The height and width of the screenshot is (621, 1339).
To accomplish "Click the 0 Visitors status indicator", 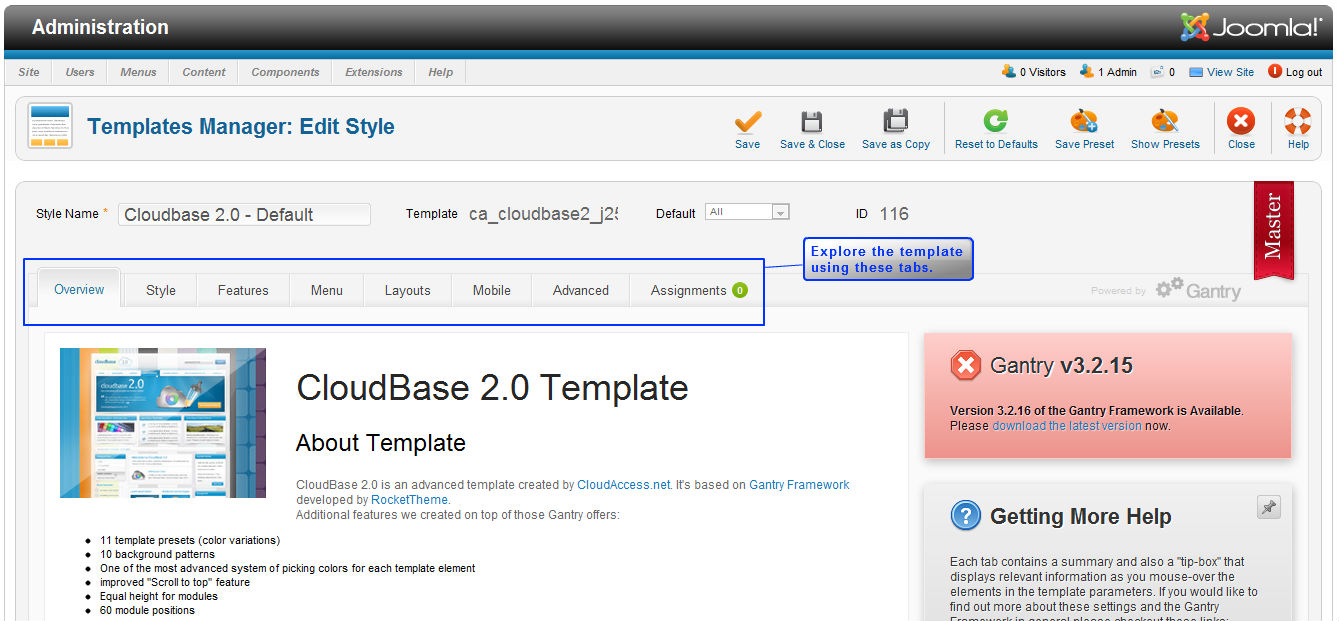I will tap(1034, 72).
